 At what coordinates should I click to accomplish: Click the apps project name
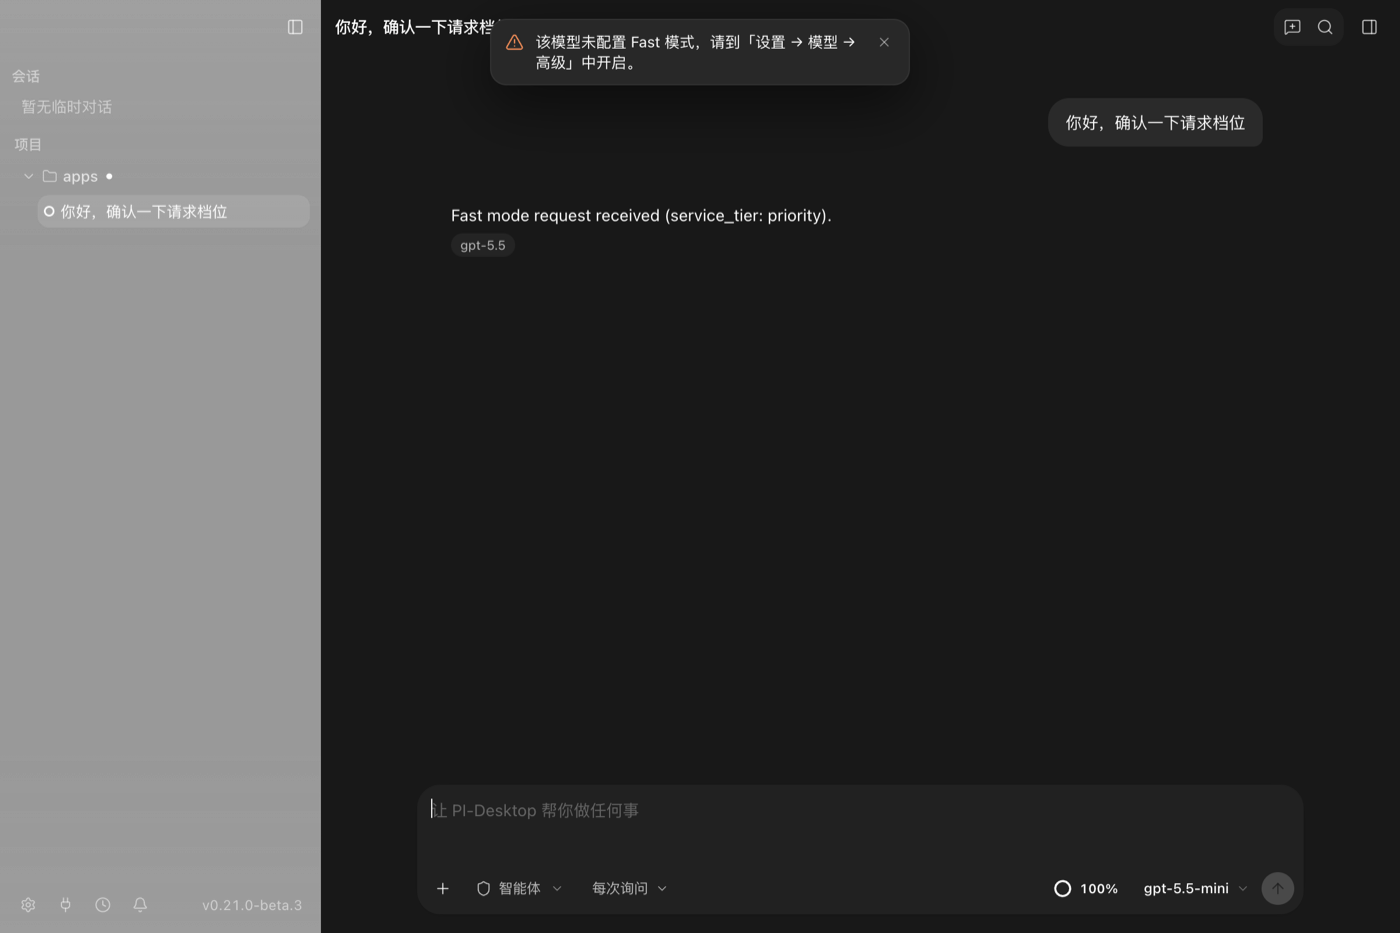click(x=80, y=176)
